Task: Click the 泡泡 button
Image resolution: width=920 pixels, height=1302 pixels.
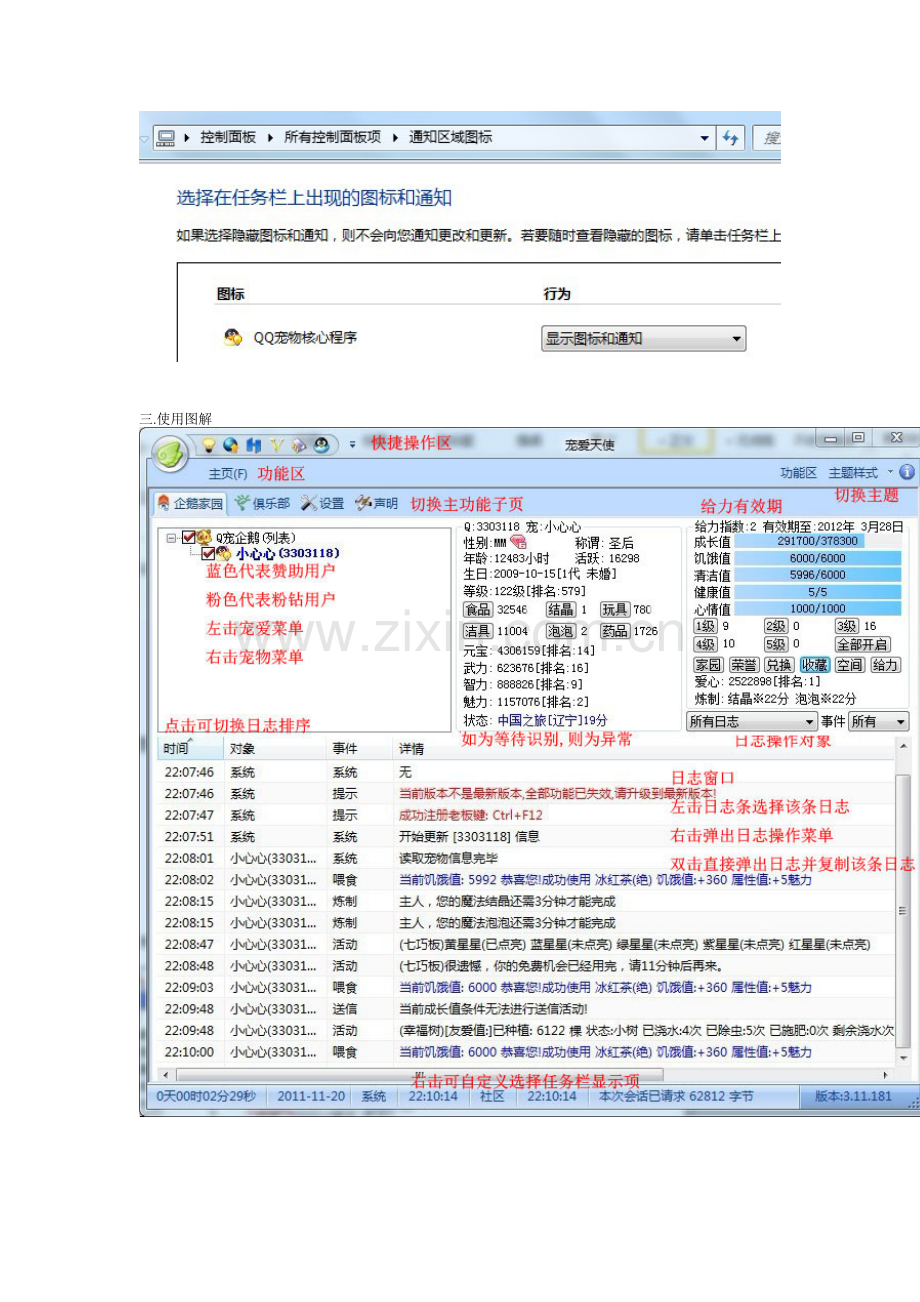Action: click(x=560, y=631)
